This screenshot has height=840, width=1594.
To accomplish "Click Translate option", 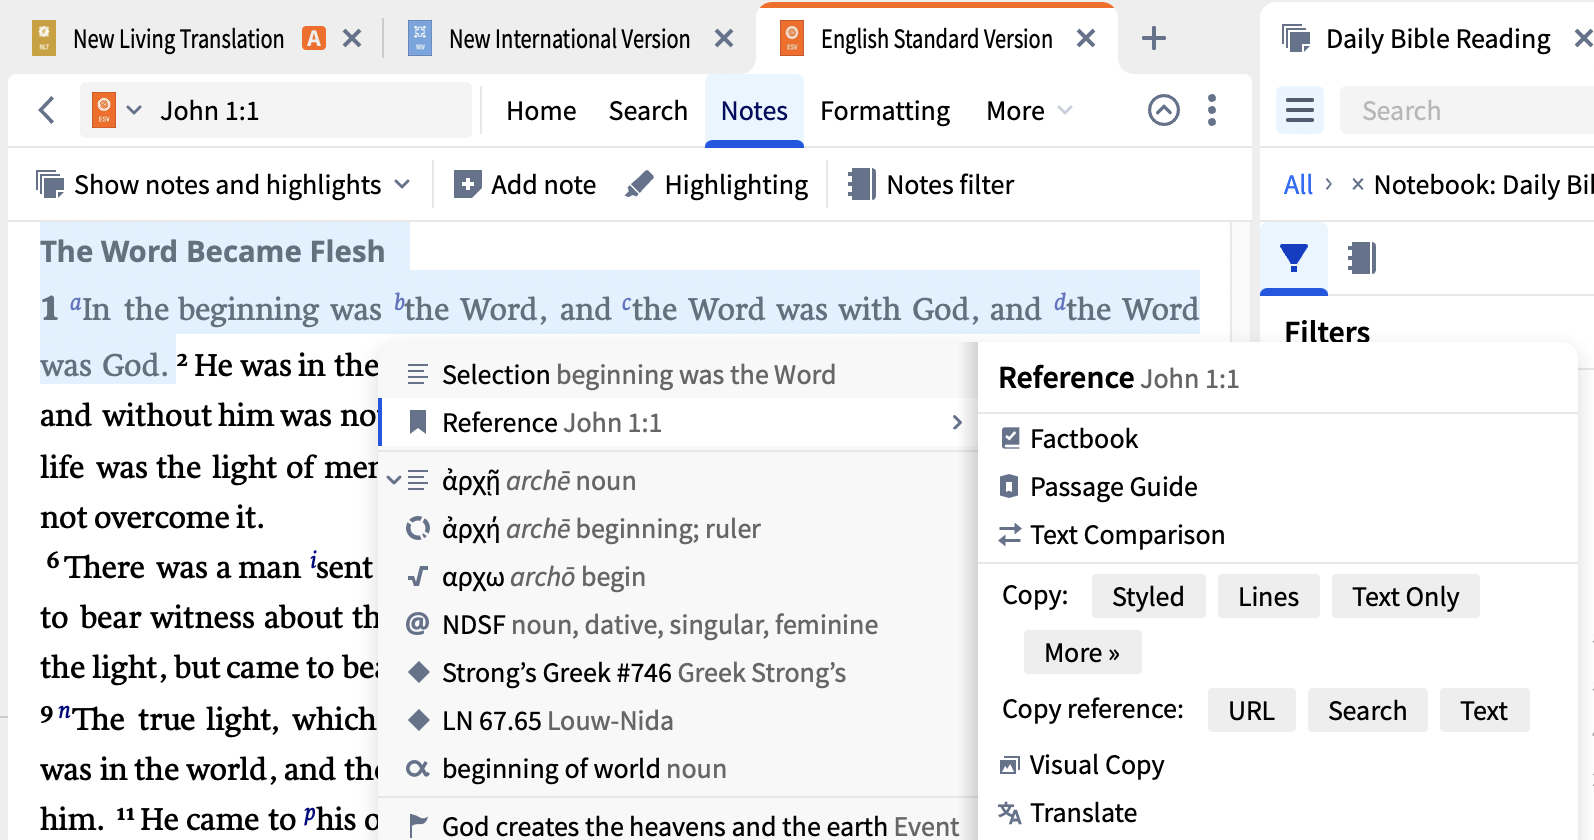I will pos(1067,813).
